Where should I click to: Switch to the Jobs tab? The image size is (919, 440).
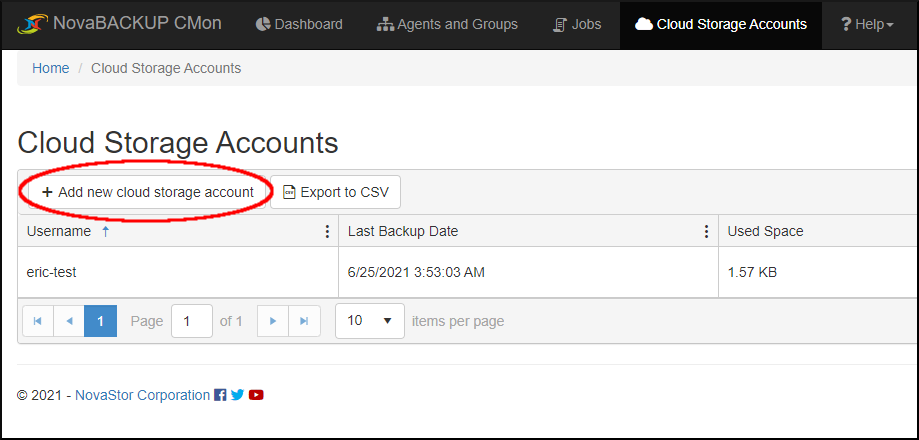[577, 25]
